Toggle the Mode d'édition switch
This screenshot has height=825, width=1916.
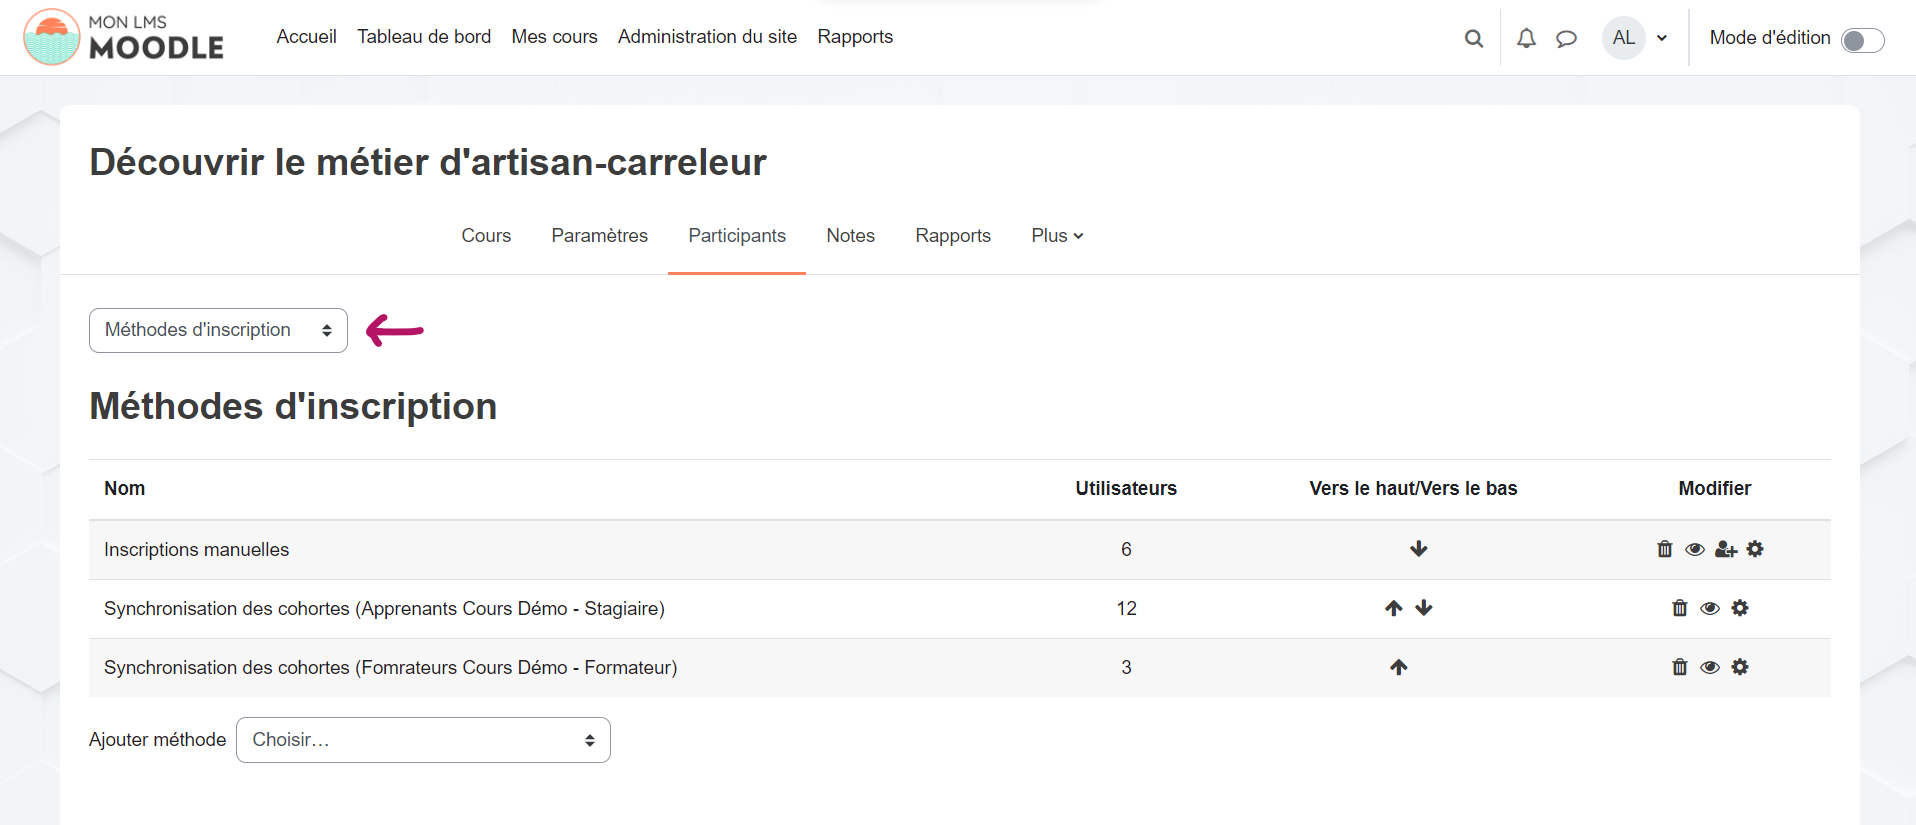coord(1862,40)
